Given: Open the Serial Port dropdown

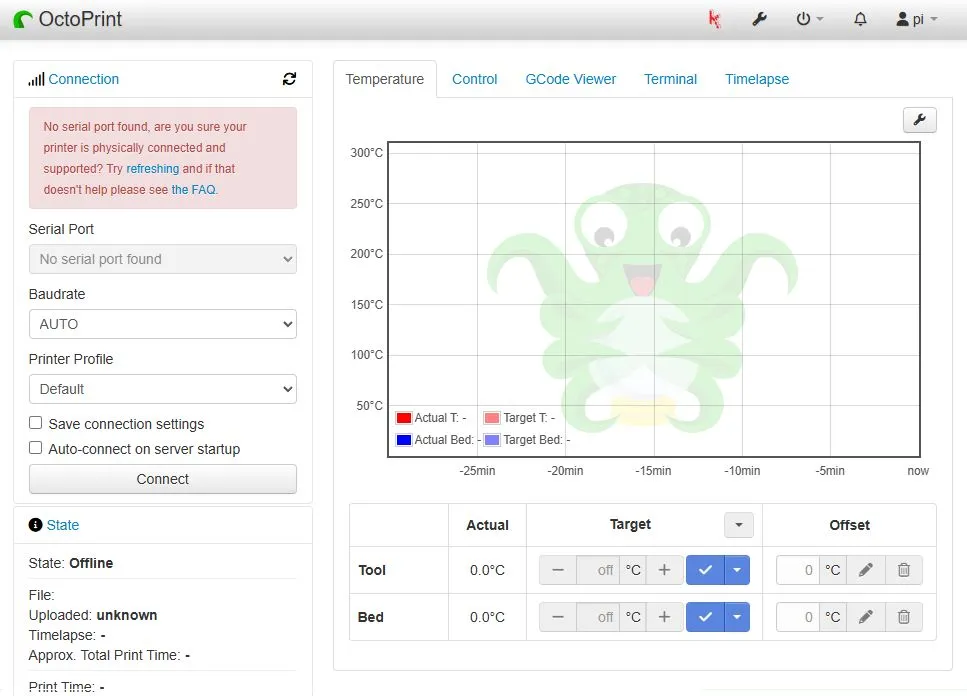Looking at the screenshot, I should (163, 259).
